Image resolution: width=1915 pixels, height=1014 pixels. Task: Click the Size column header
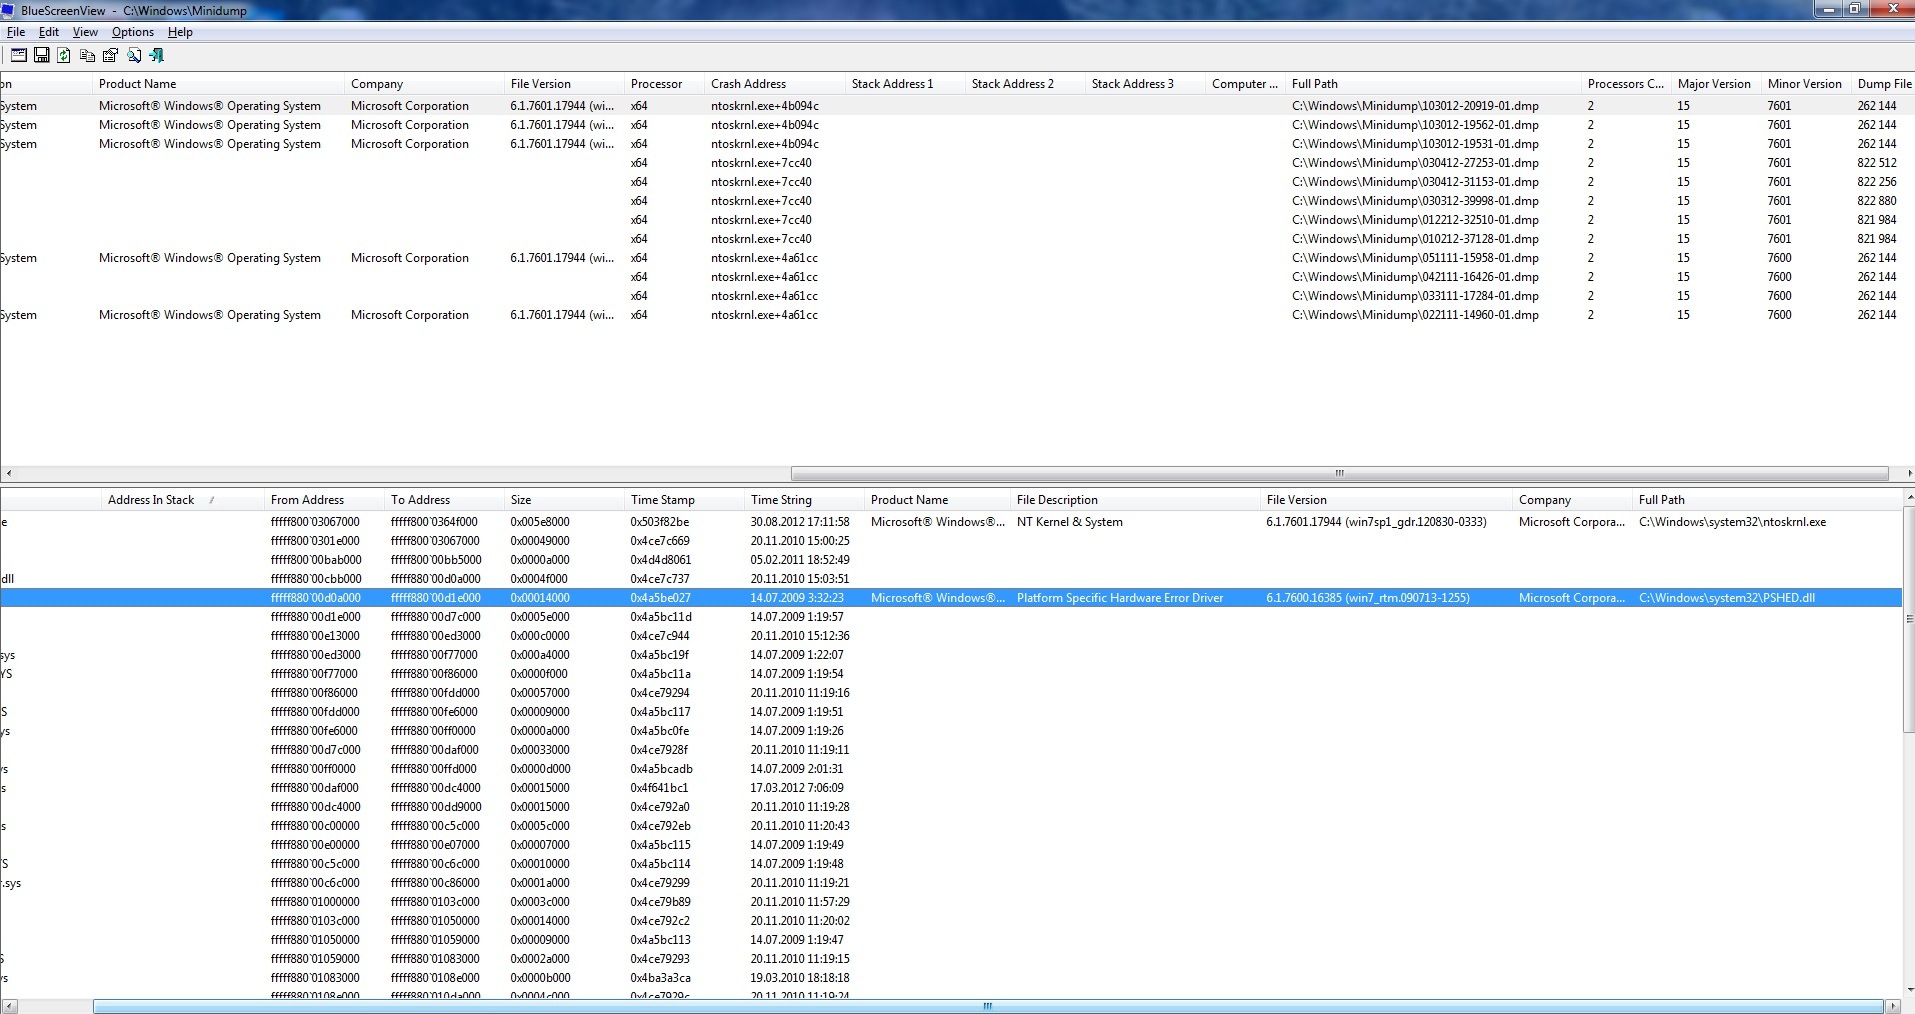click(x=564, y=500)
